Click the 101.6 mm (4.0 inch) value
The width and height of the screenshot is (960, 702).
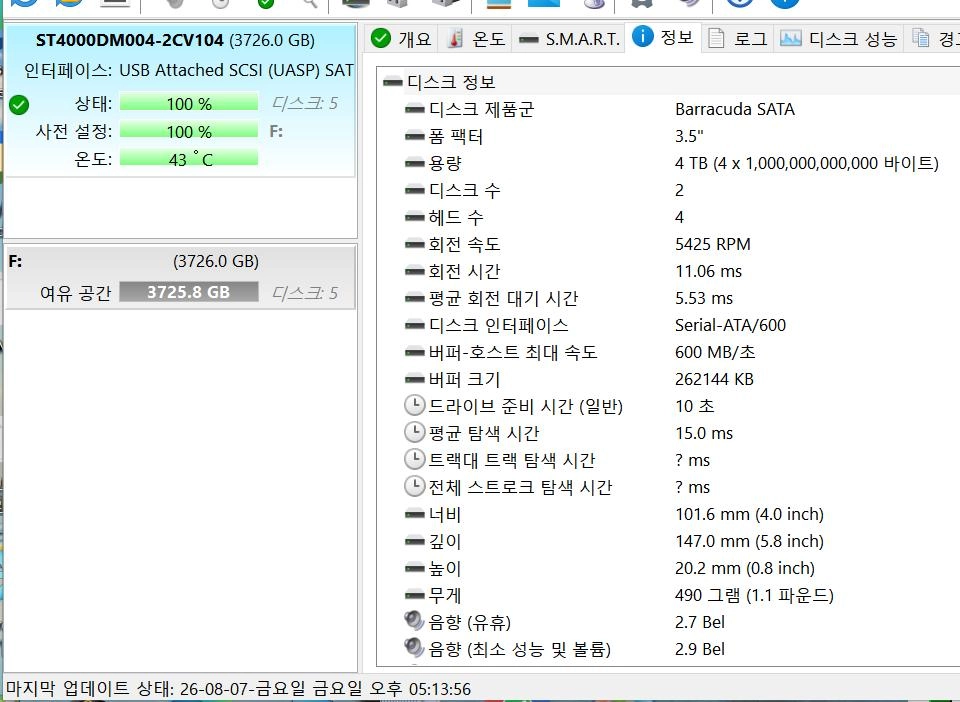(x=749, y=514)
